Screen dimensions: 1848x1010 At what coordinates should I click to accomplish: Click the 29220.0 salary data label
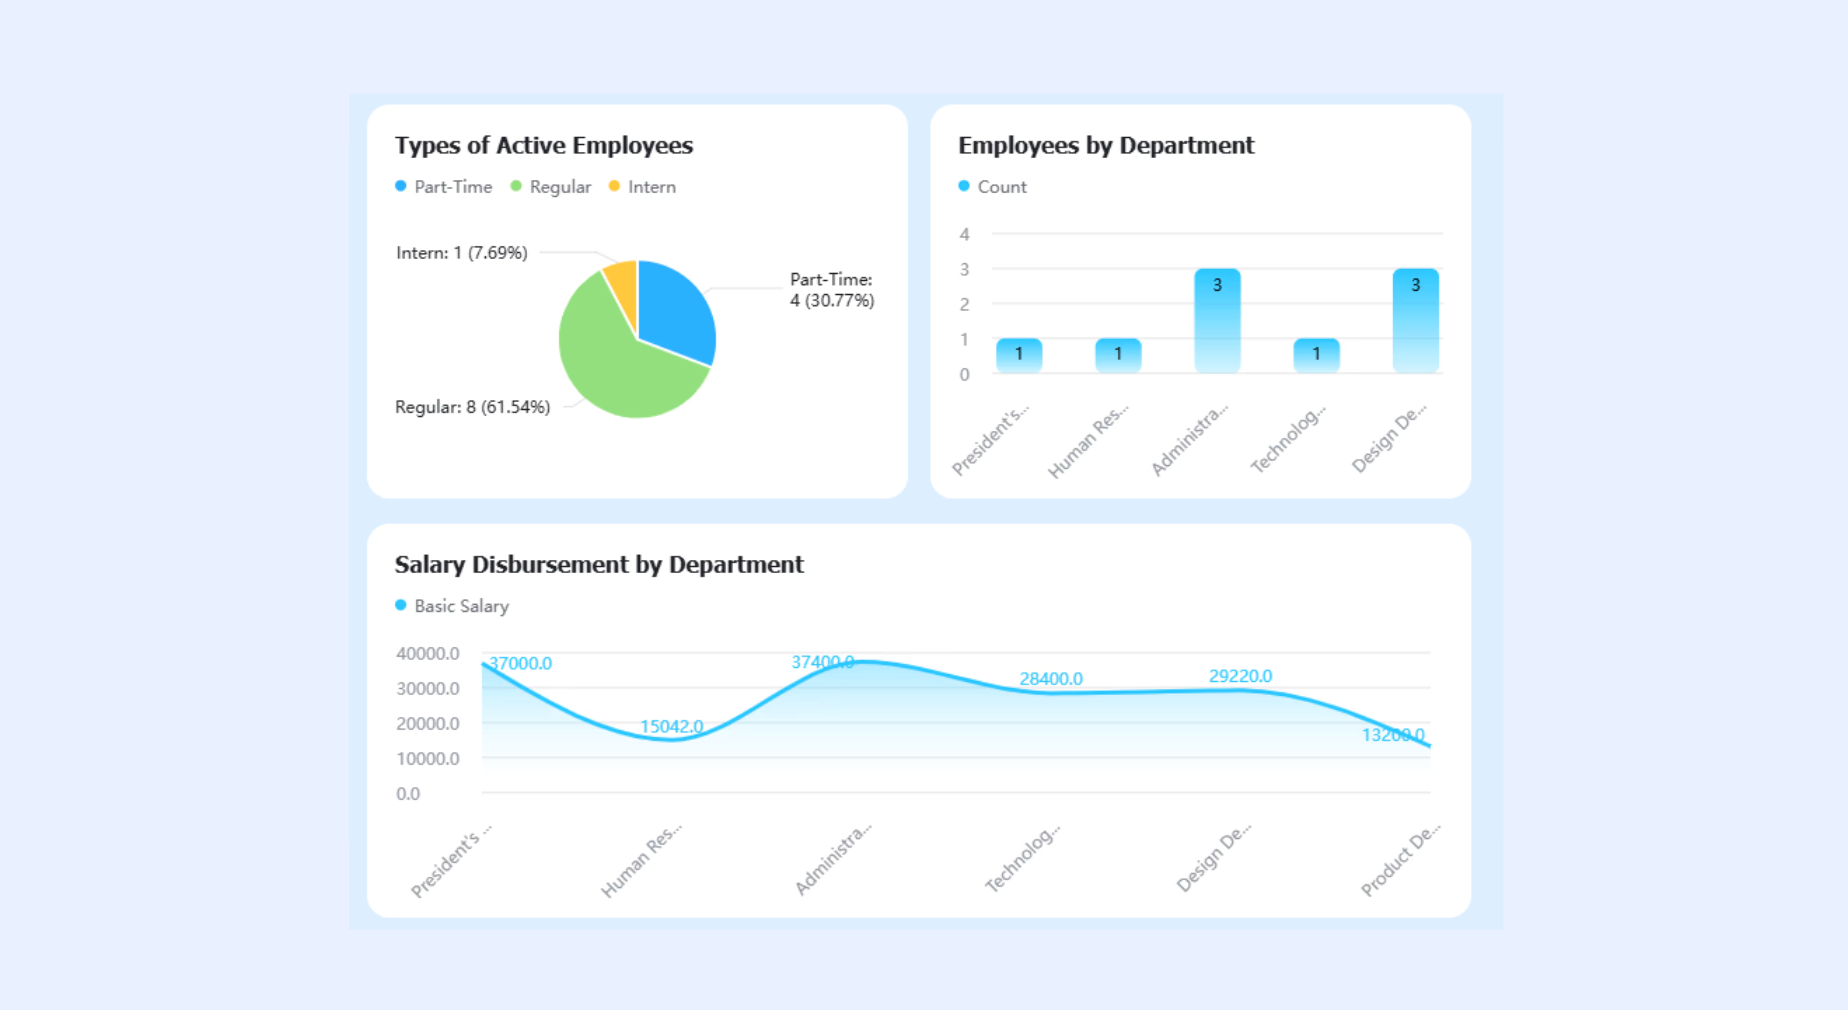point(1241,676)
